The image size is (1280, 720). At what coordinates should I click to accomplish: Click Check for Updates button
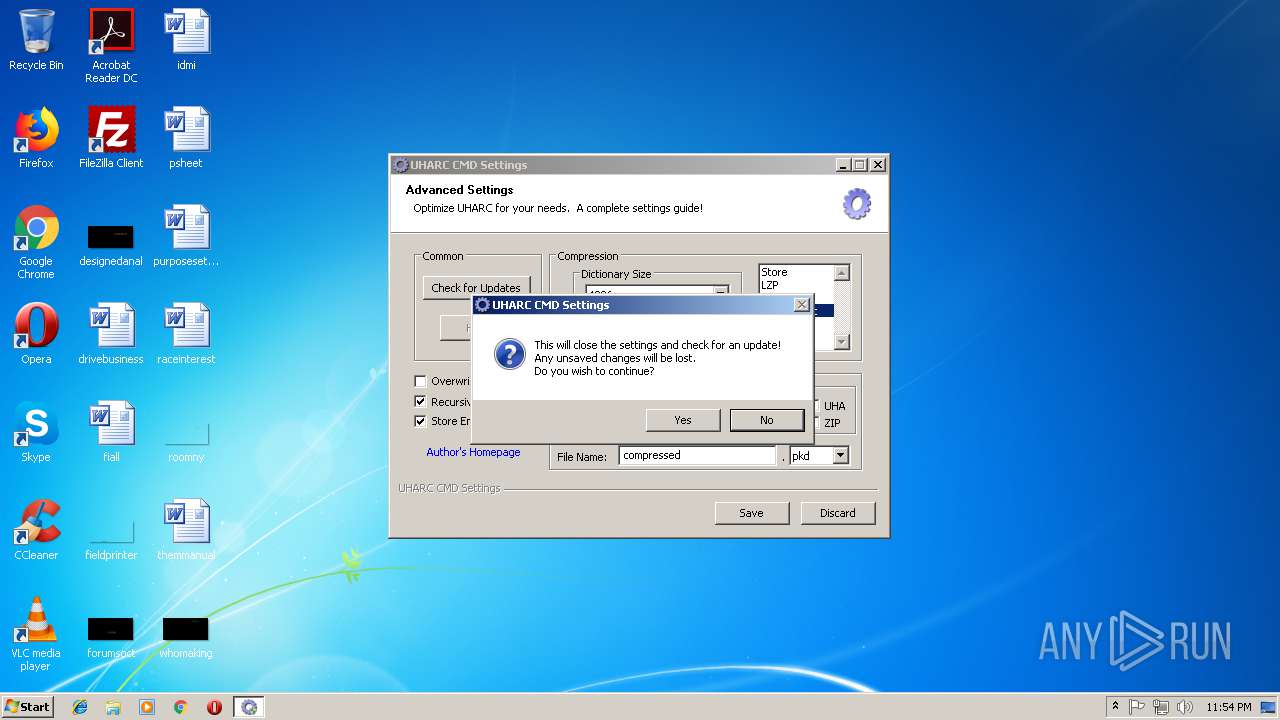click(476, 288)
